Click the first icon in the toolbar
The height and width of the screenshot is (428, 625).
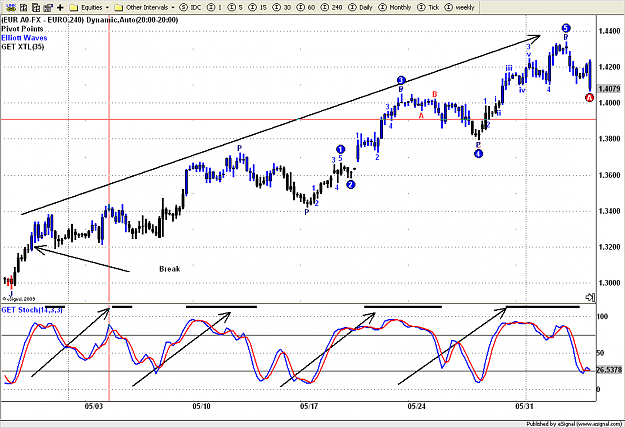(x=11, y=7)
